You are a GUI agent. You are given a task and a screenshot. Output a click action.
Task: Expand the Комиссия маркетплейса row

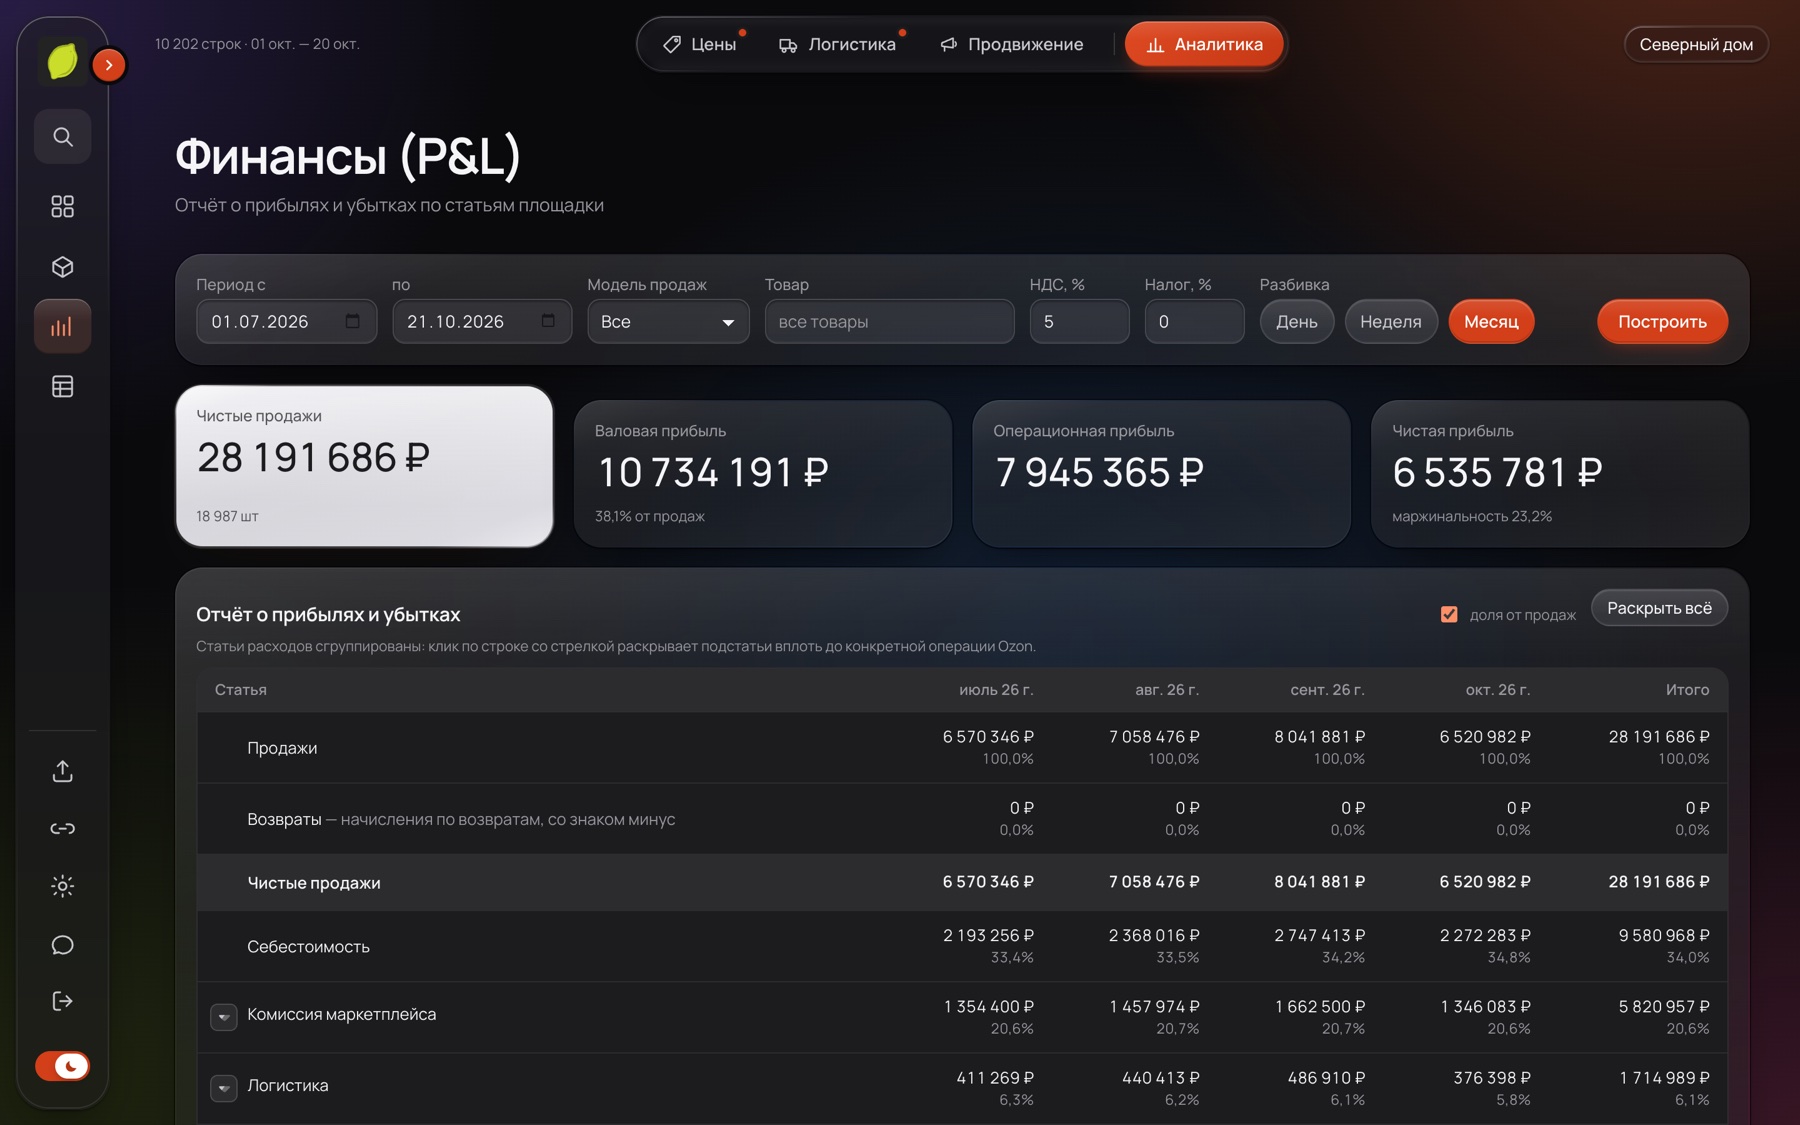coord(224,1016)
